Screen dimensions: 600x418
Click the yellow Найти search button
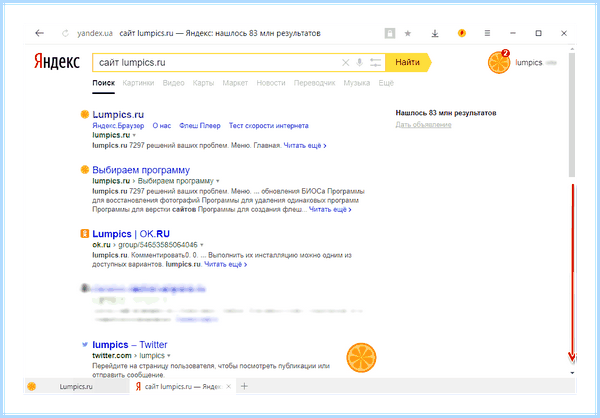click(408, 62)
